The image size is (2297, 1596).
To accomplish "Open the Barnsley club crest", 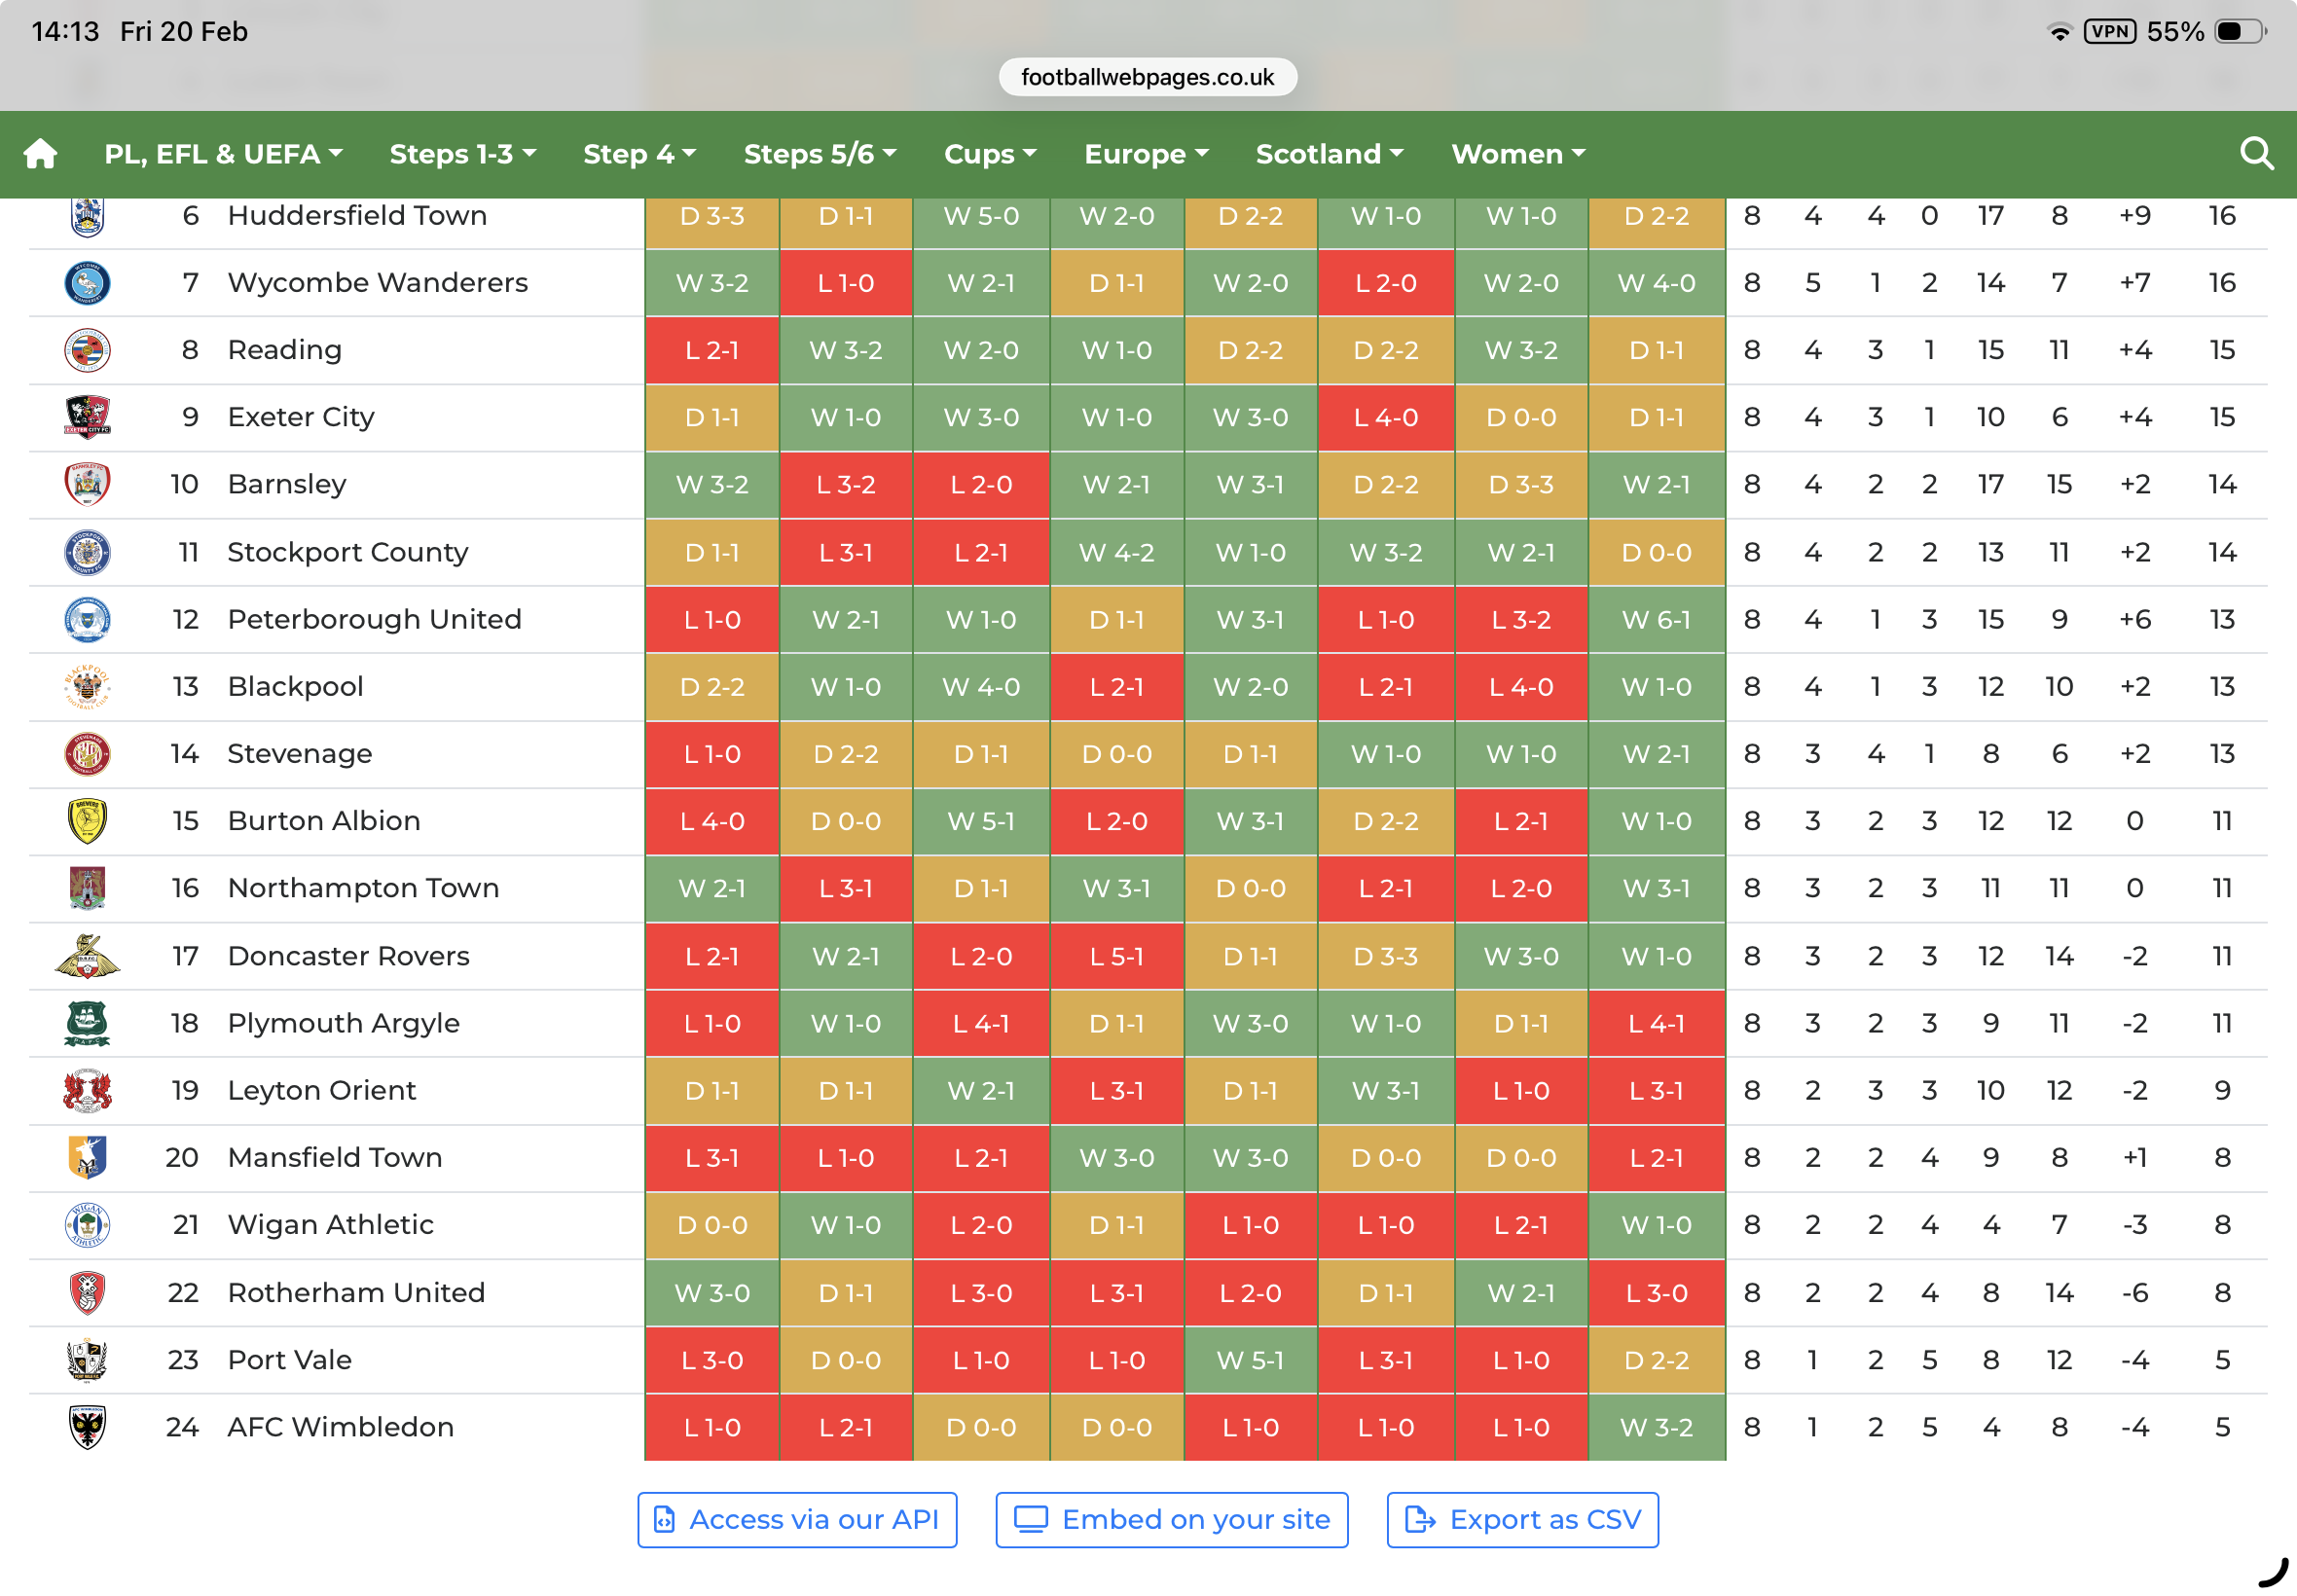I will click(87, 484).
